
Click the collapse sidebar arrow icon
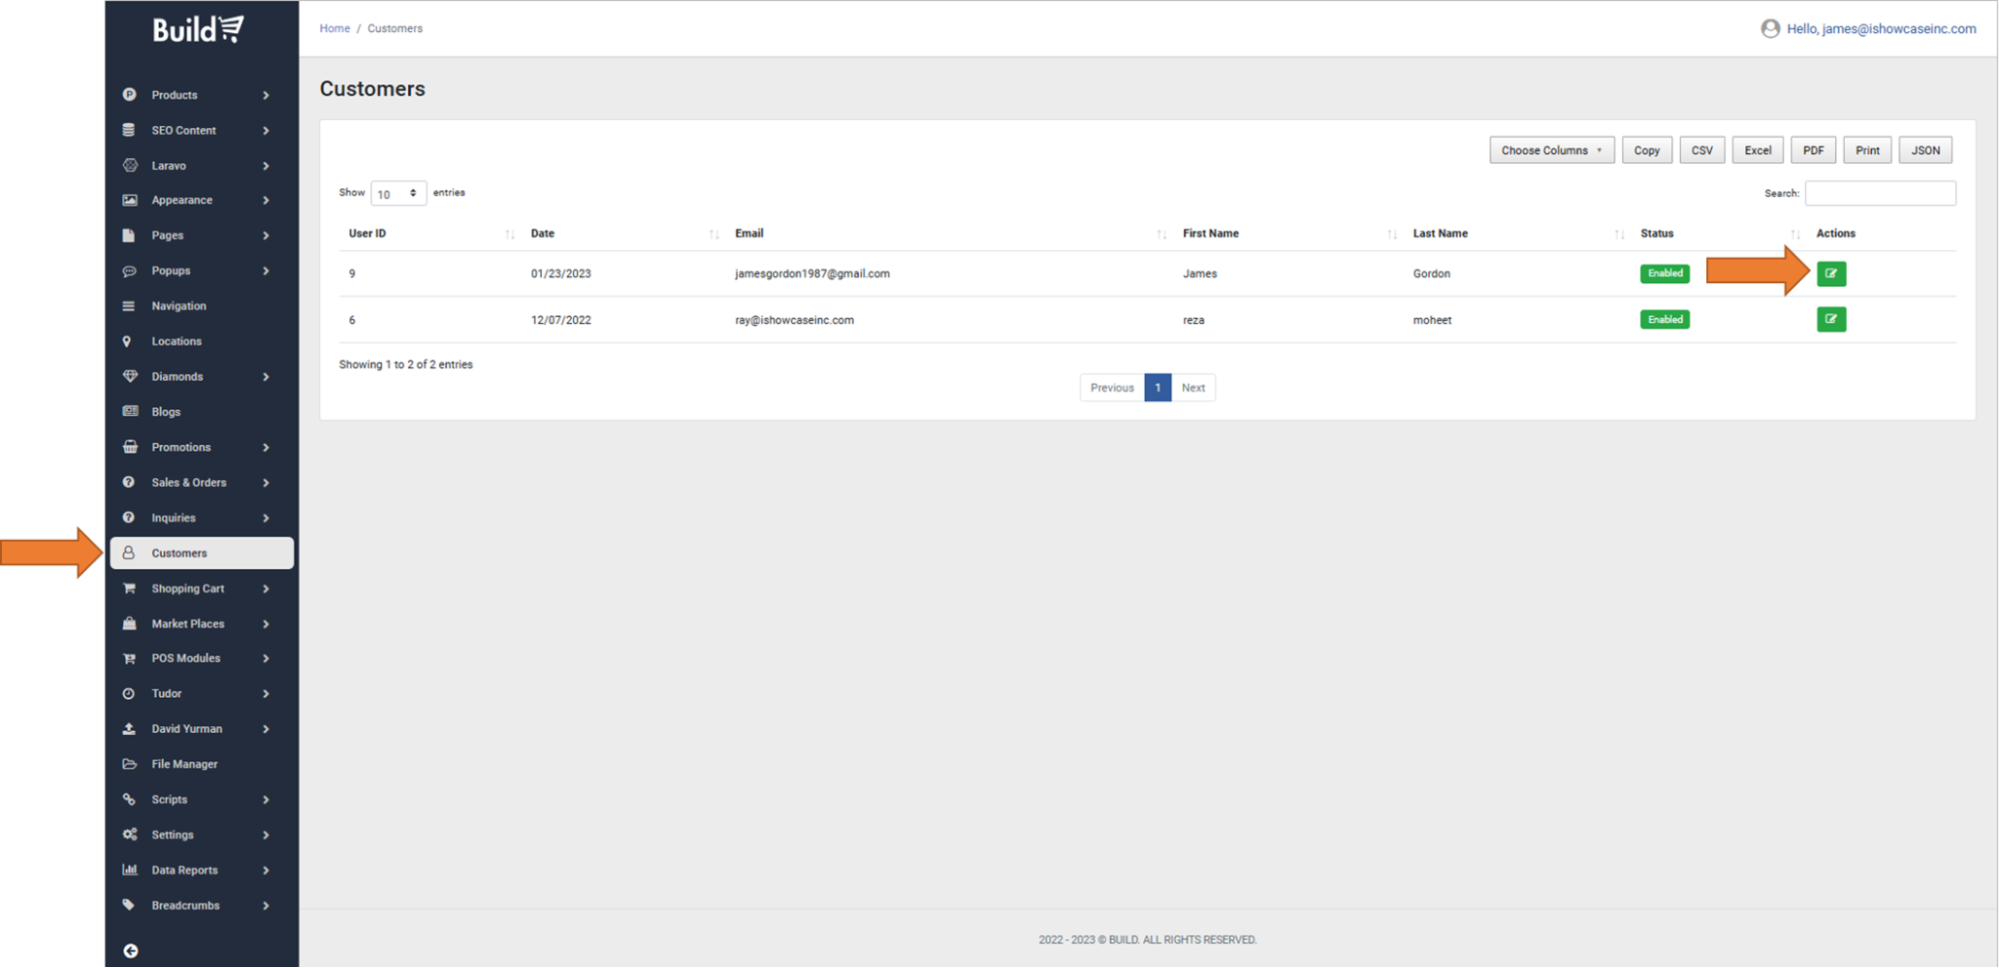130,951
